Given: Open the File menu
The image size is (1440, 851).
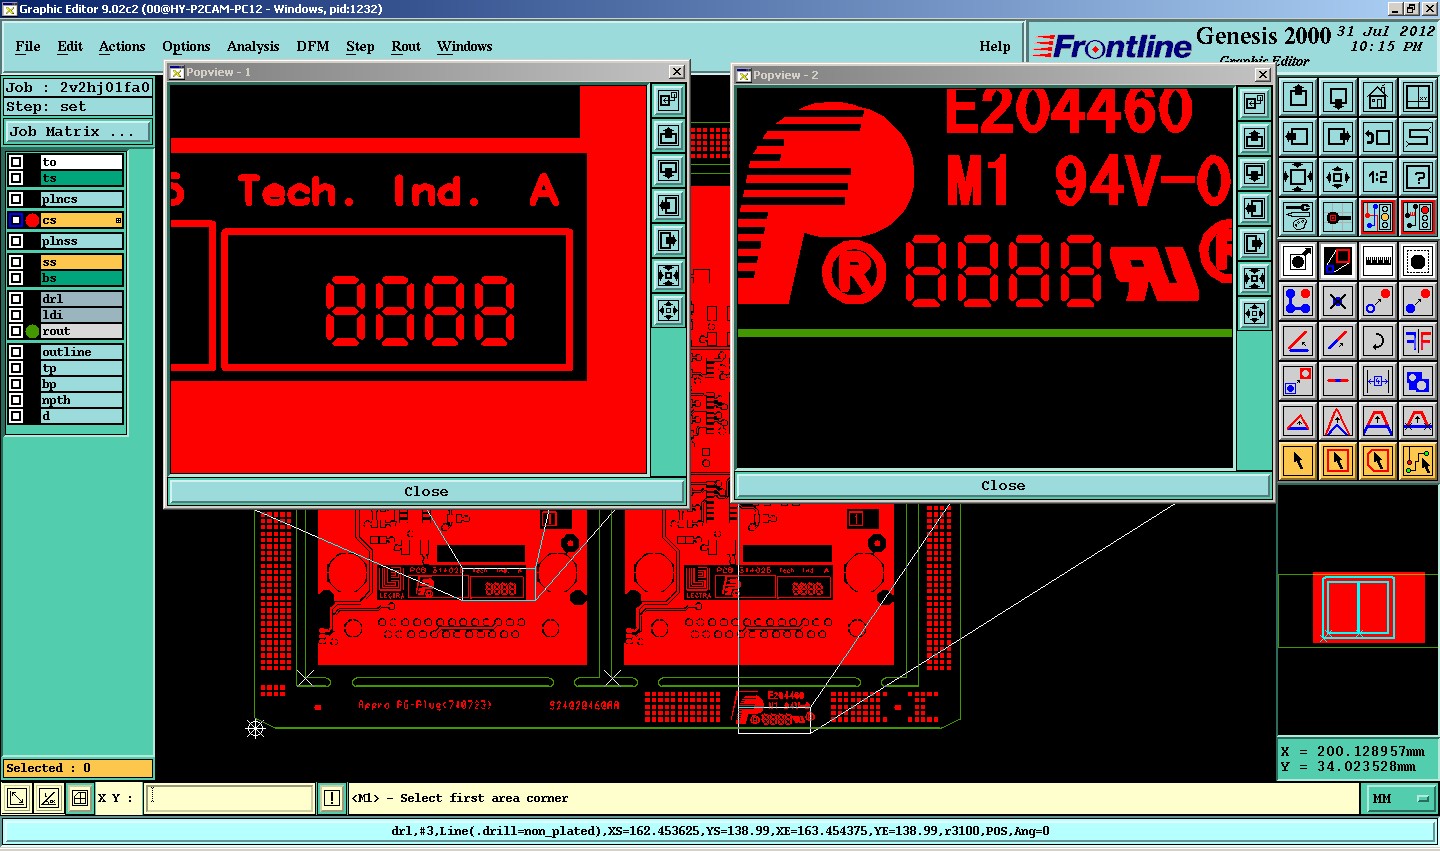Looking at the screenshot, I should pos(28,46).
